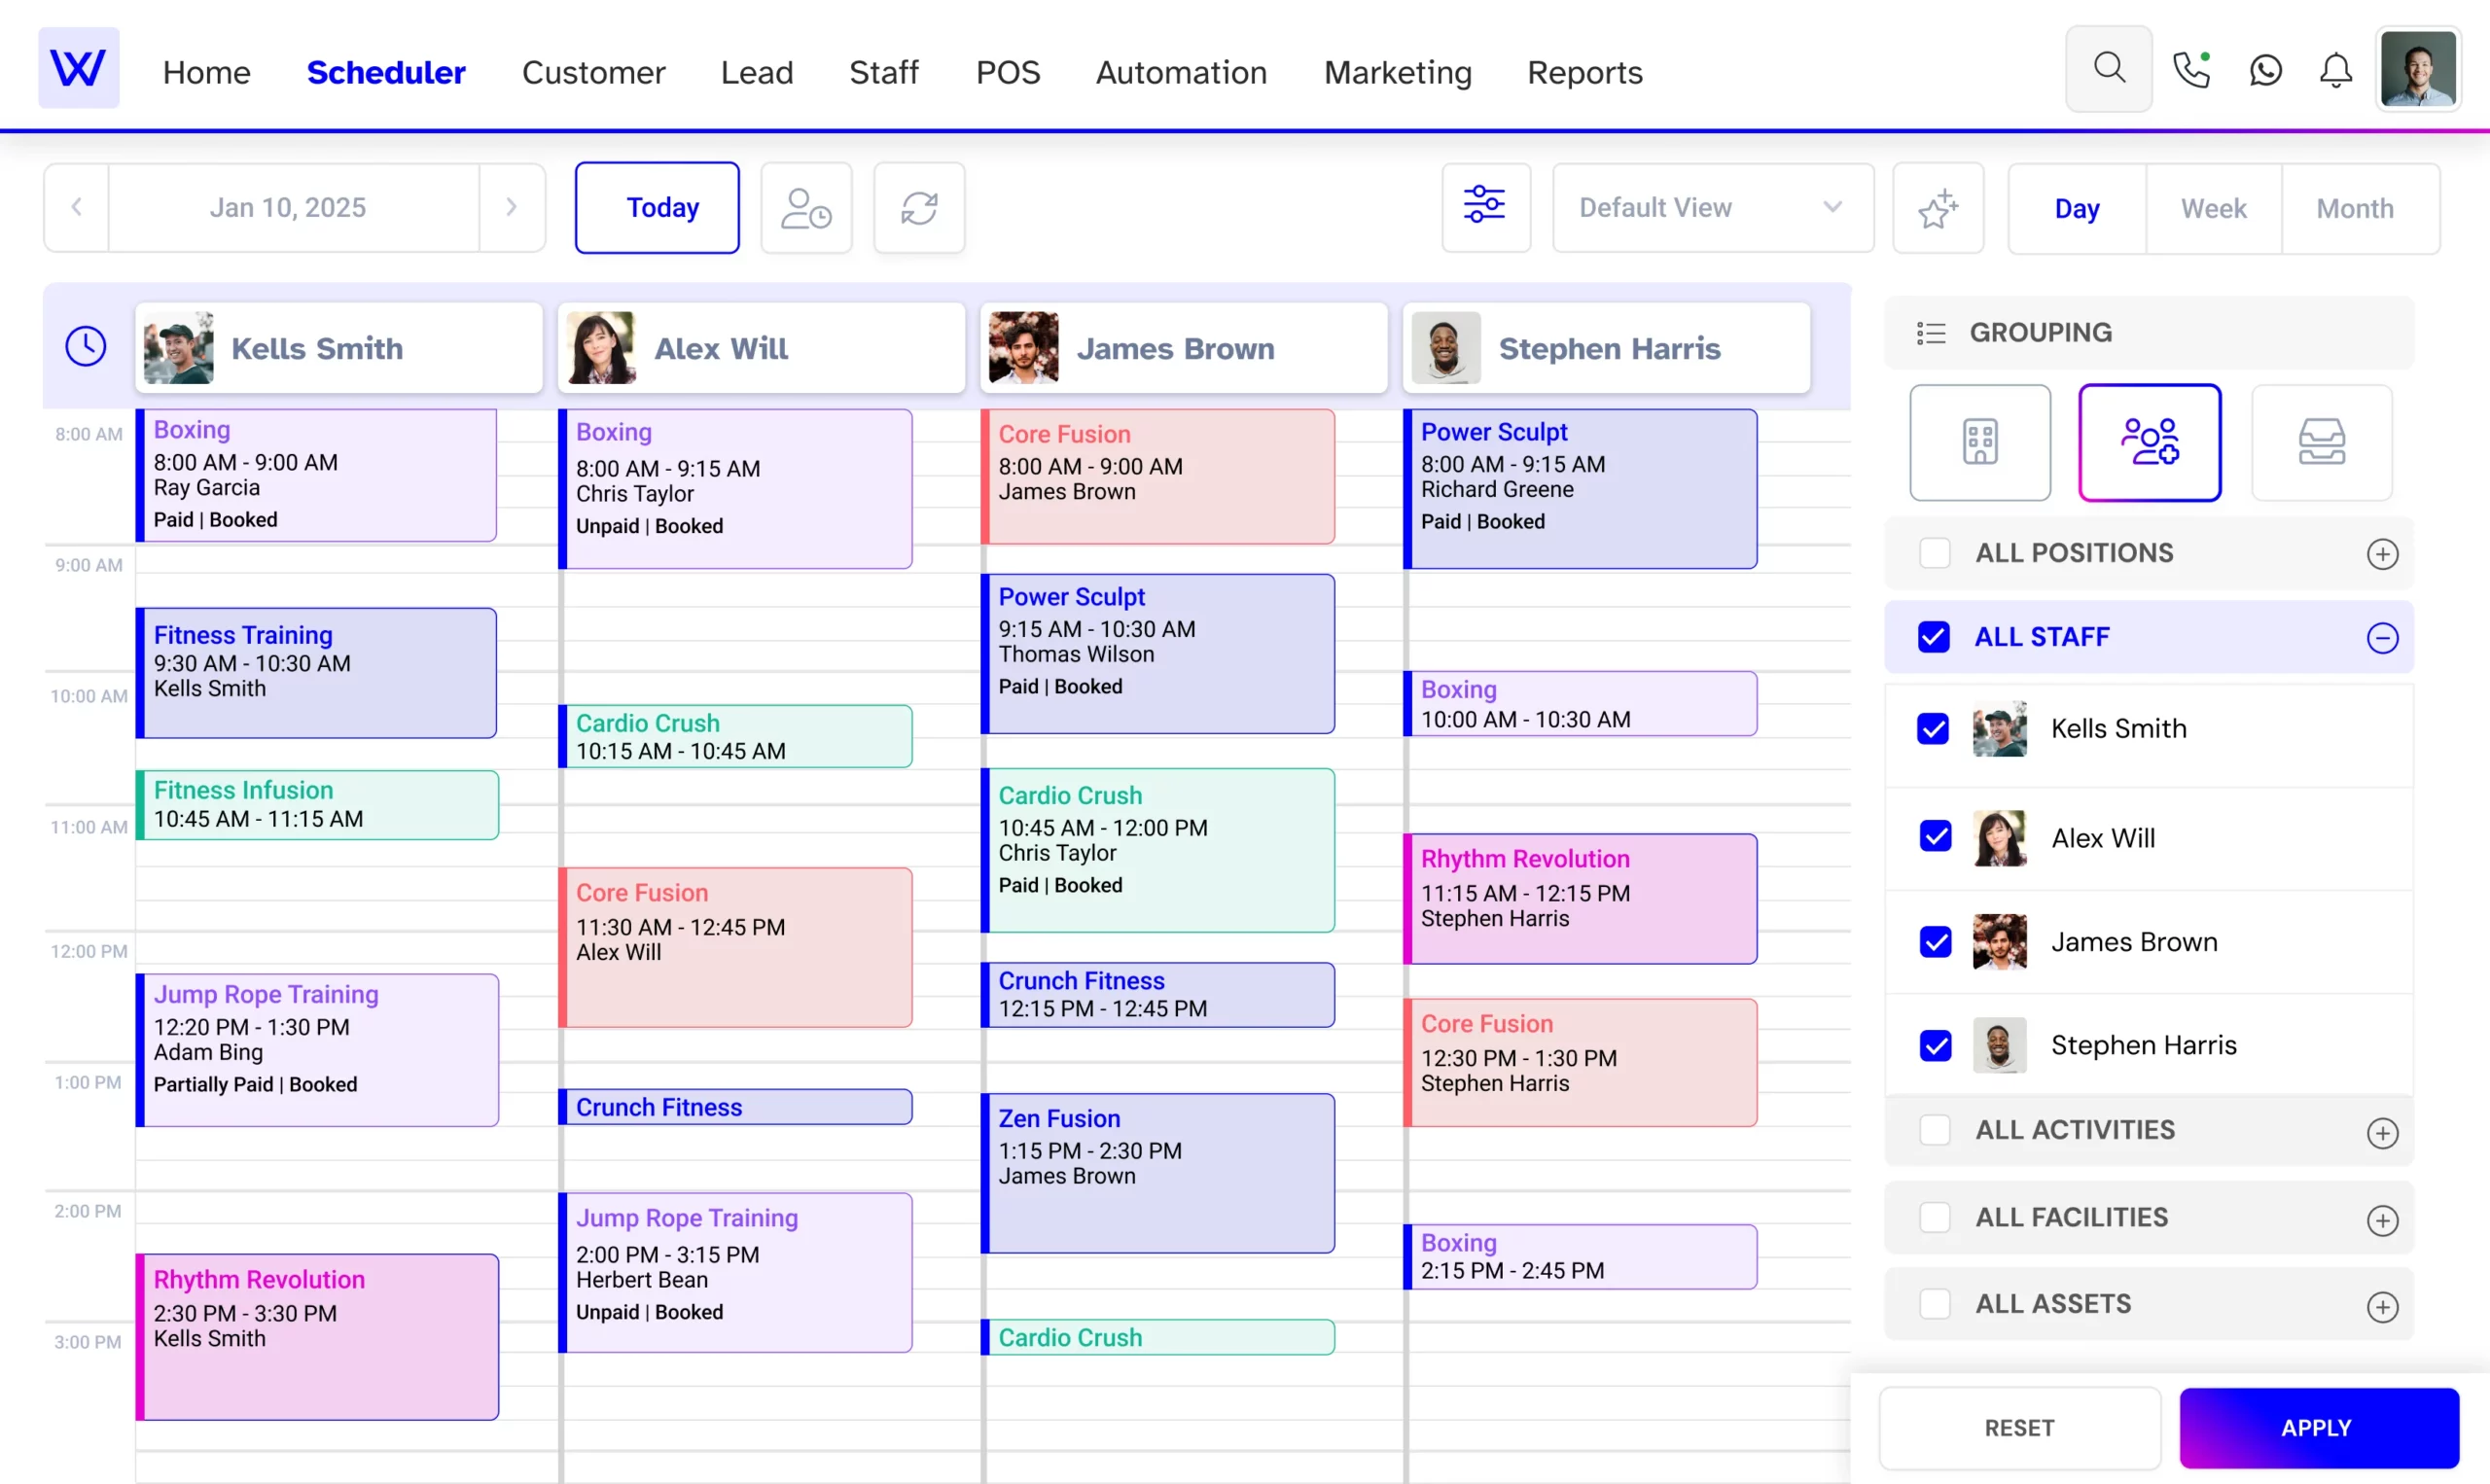Click the filter/settings sliders icon
This screenshot has height=1484, width=2490.
1483,207
